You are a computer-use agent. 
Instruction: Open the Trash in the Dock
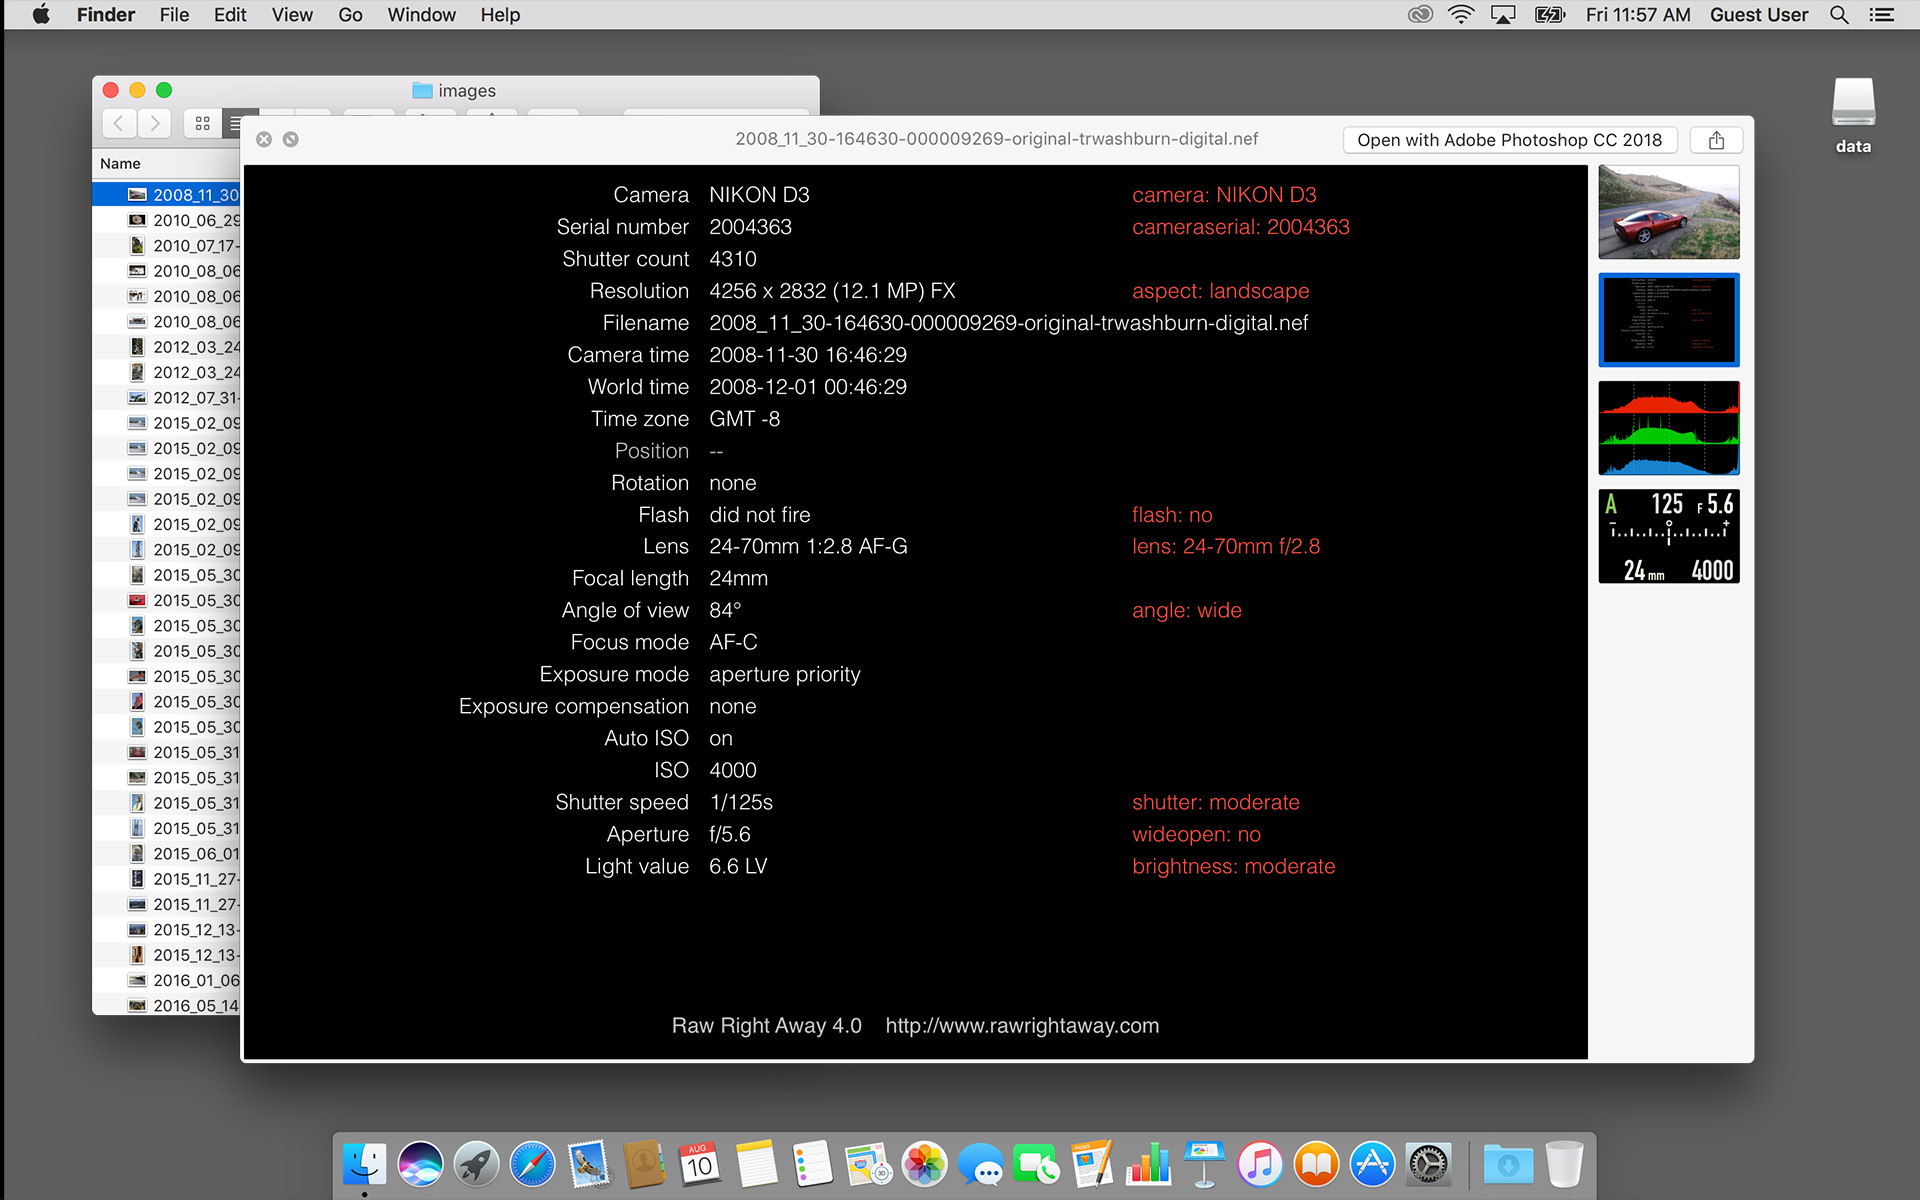click(x=1564, y=1165)
